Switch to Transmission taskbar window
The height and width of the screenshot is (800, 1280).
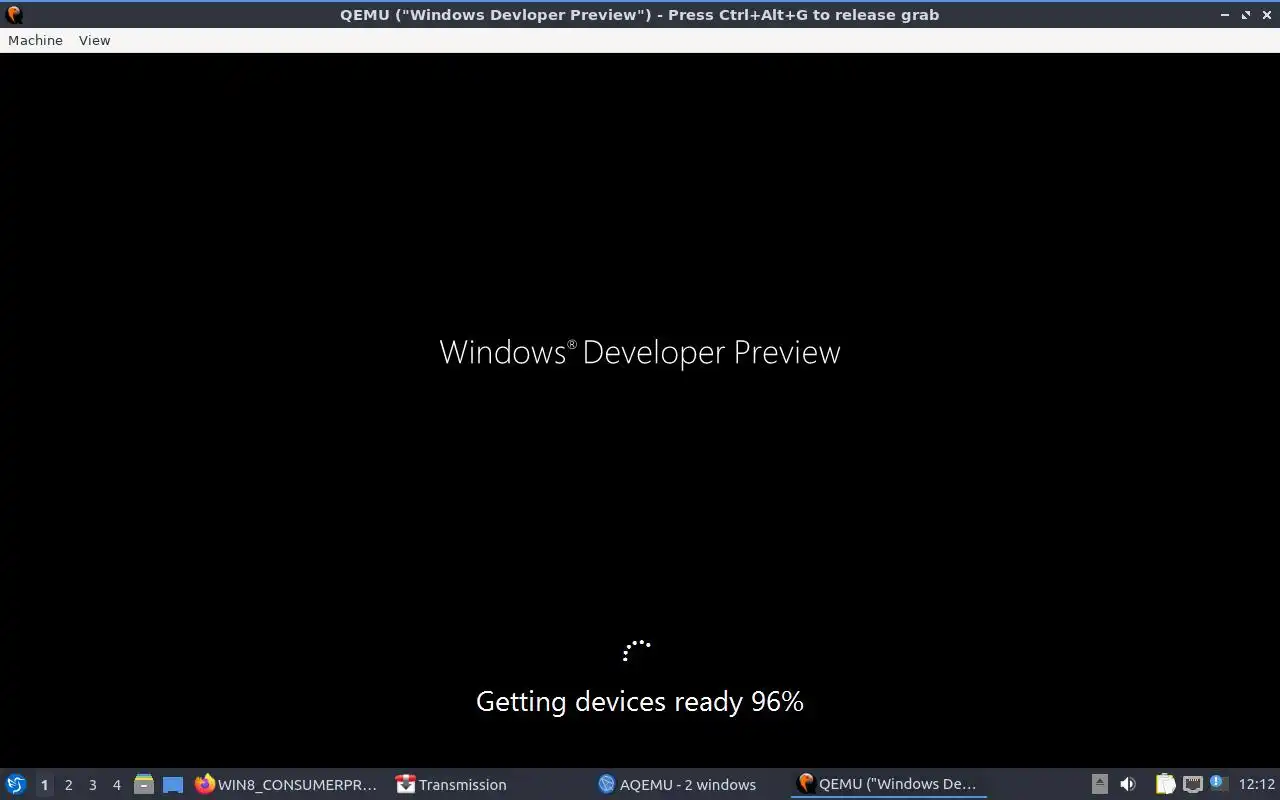click(x=451, y=784)
